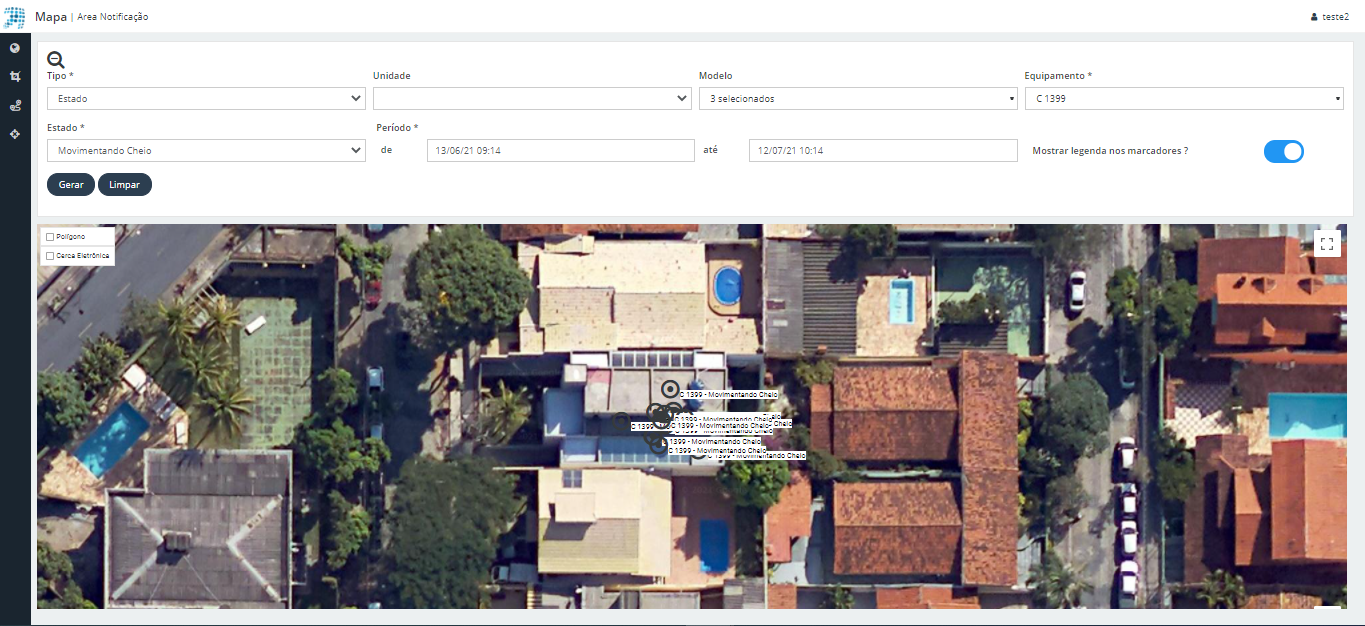
Task: Expand the empty Unidade dropdown
Action: (532, 98)
